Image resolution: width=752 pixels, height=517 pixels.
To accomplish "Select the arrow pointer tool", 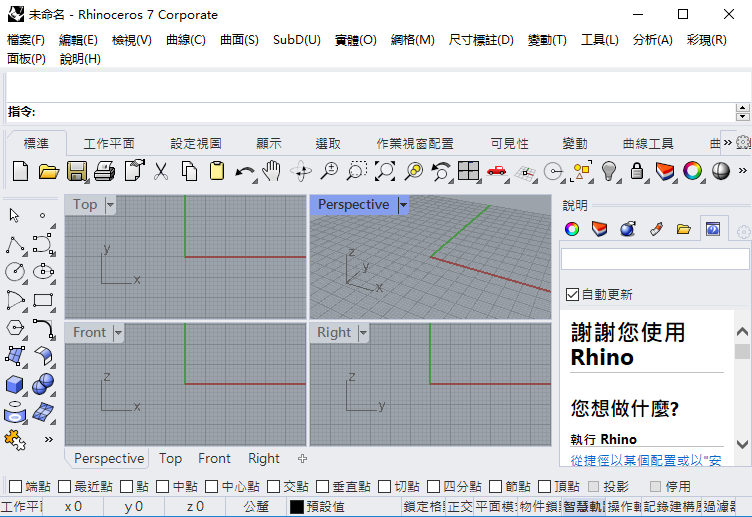I will tap(14, 215).
